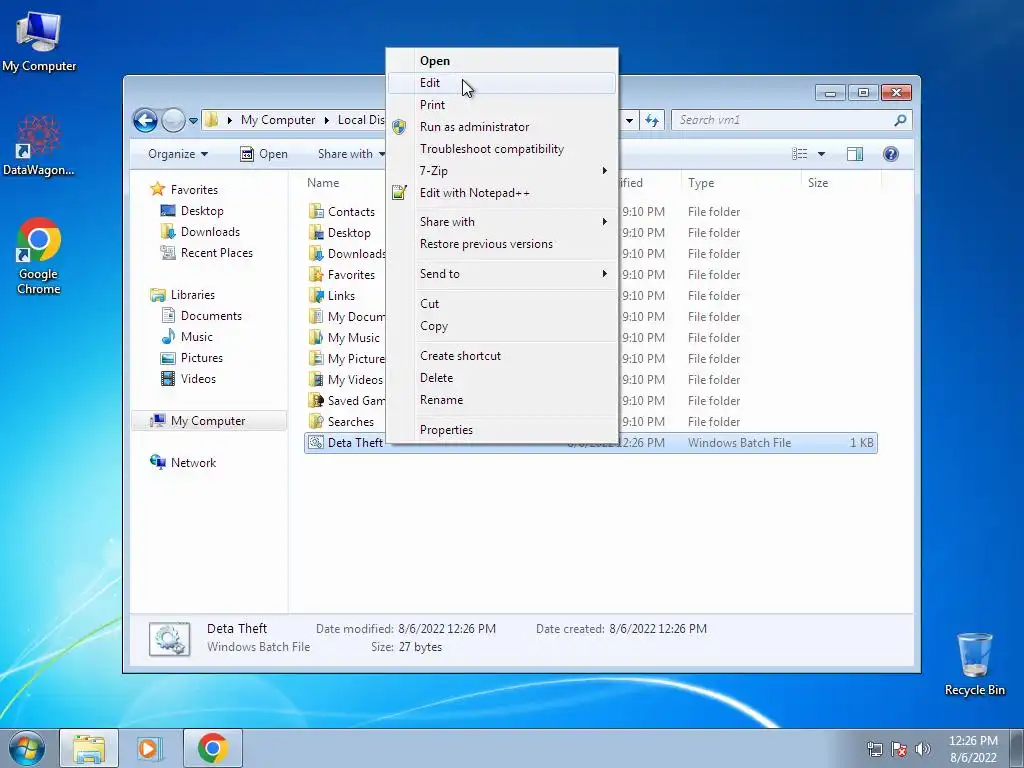
Task: Click the search magnifier icon
Action: click(901, 120)
